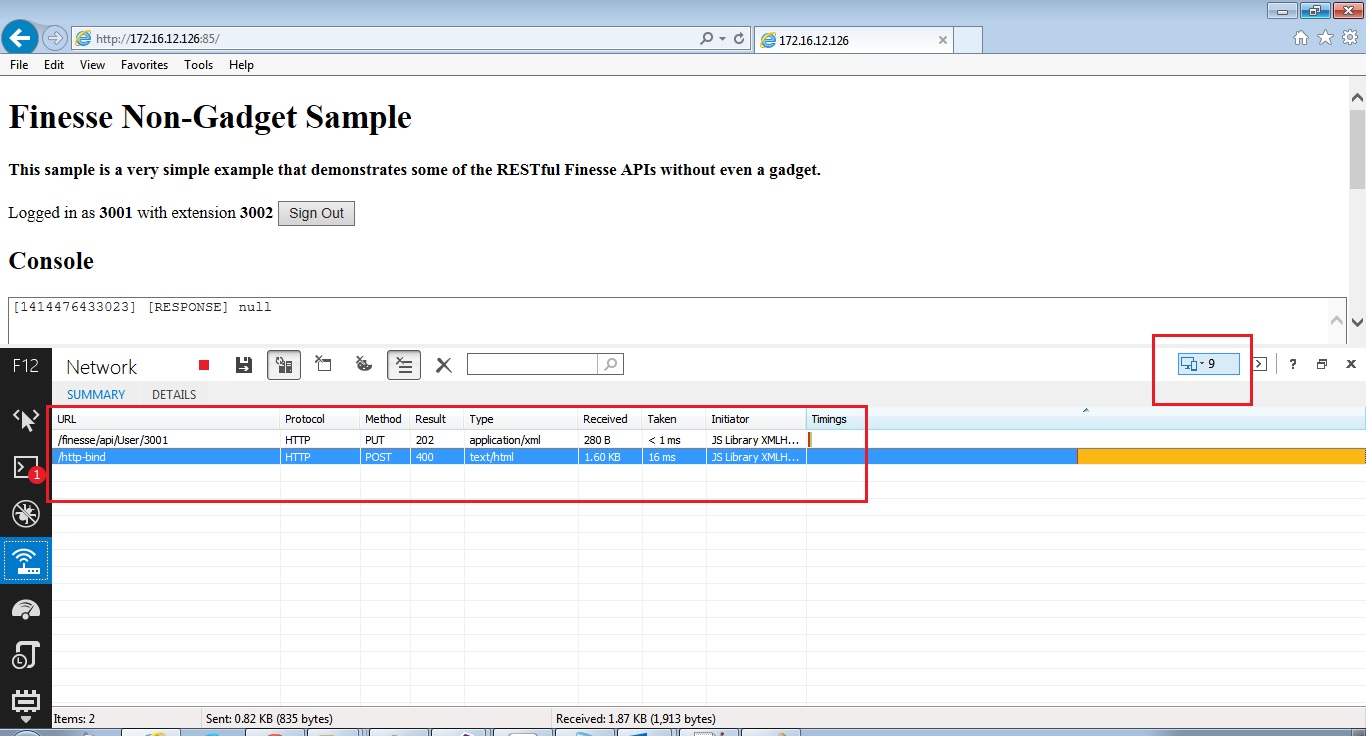Click the magnifier search icon in Network
Image resolution: width=1366 pixels, height=736 pixels.
click(610, 364)
